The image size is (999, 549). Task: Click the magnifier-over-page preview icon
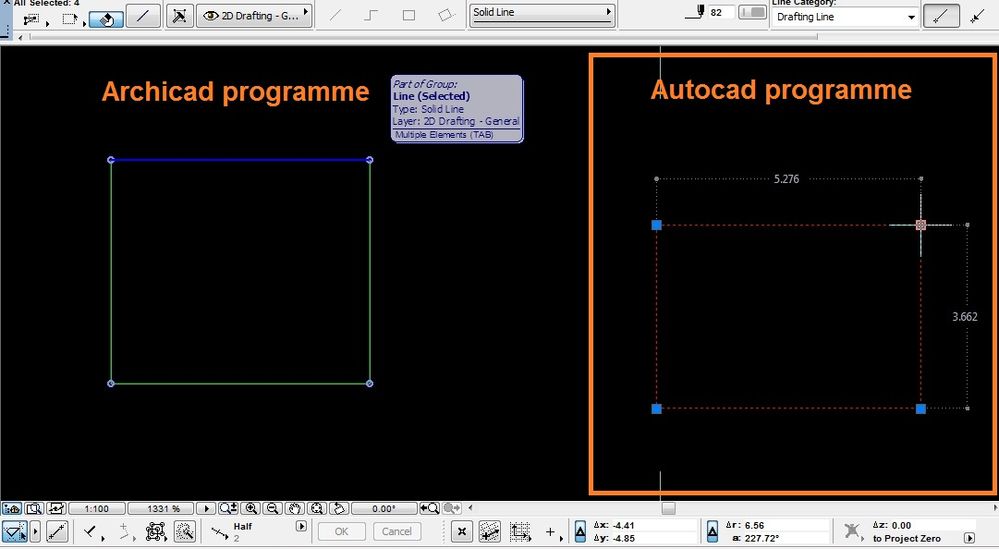[x=34, y=508]
